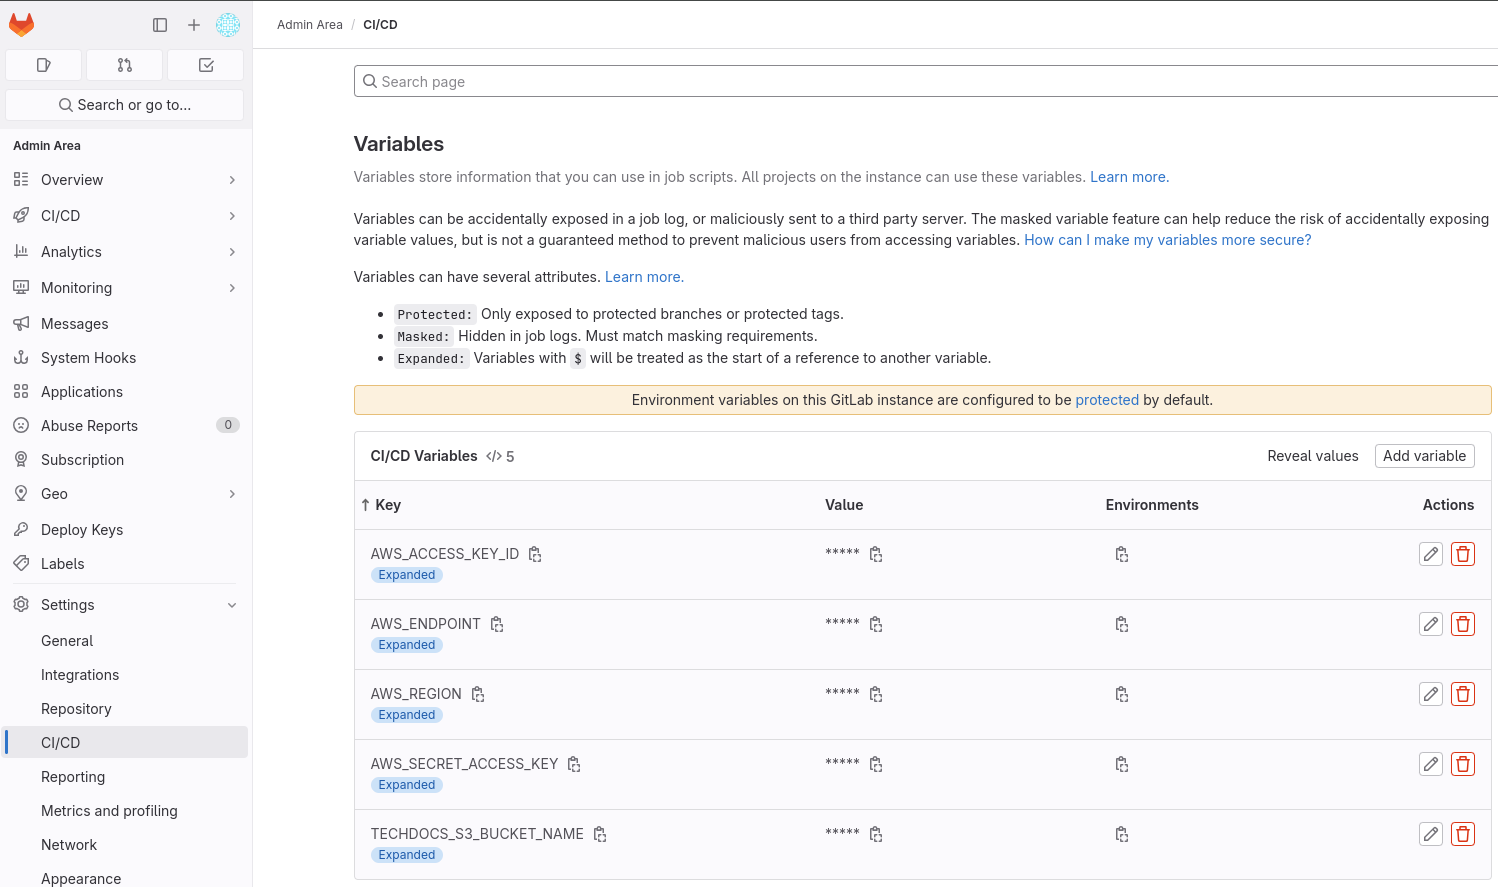Open Applications in the sidebar
Screen dimensions: 1498x887
pyautogui.click(x=126, y=392)
